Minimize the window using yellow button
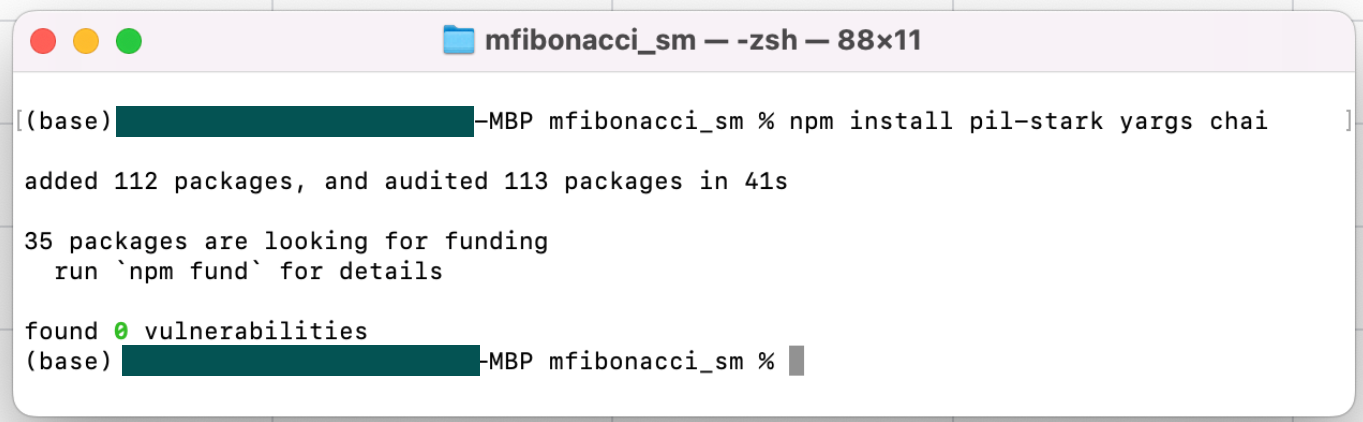1363x422 pixels. 86,41
